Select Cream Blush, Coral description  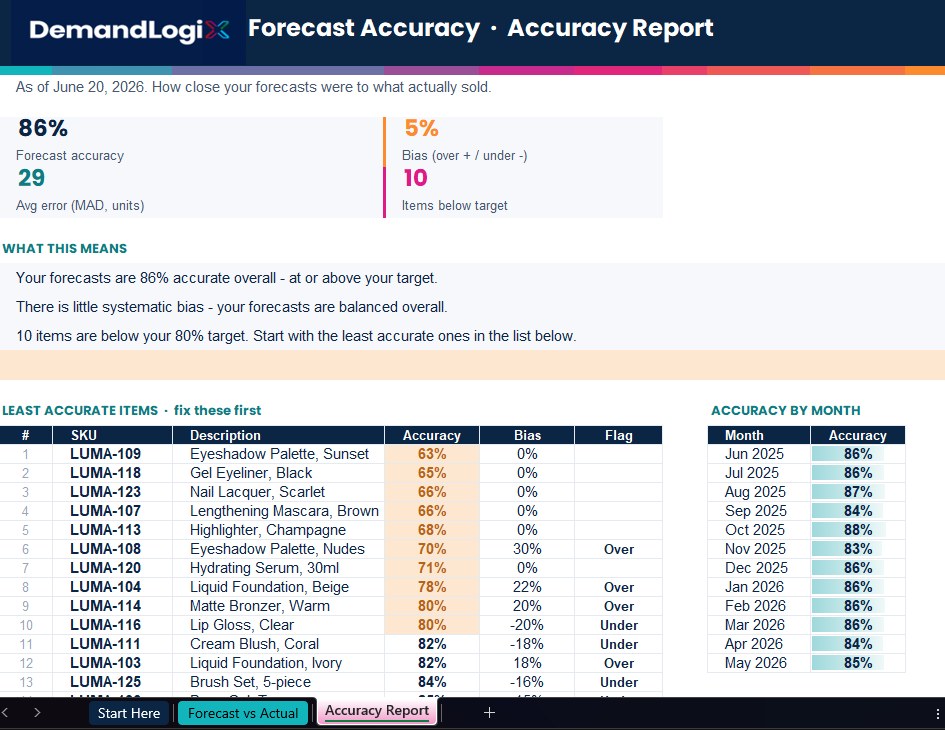point(278,644)
